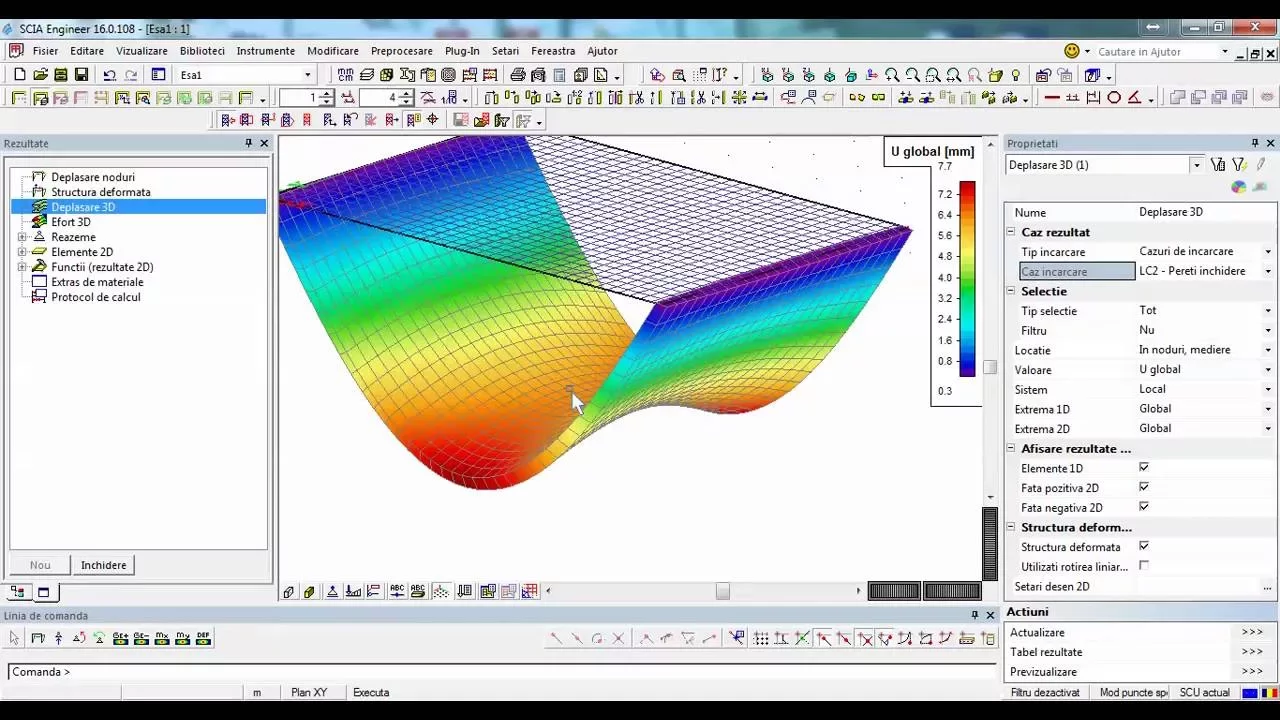This screenshot has width=1280, height=720.
Task: Expand the Functii (rezultate 2D) node
Action: pos(22,267)
